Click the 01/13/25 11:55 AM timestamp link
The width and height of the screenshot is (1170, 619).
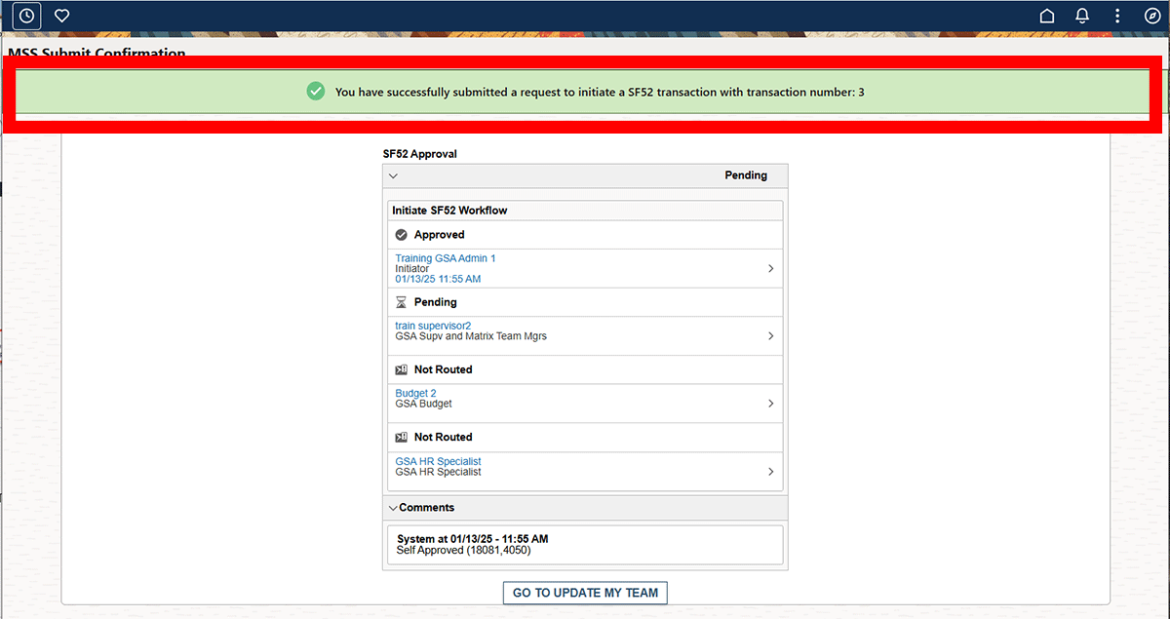tap(439, 279)
